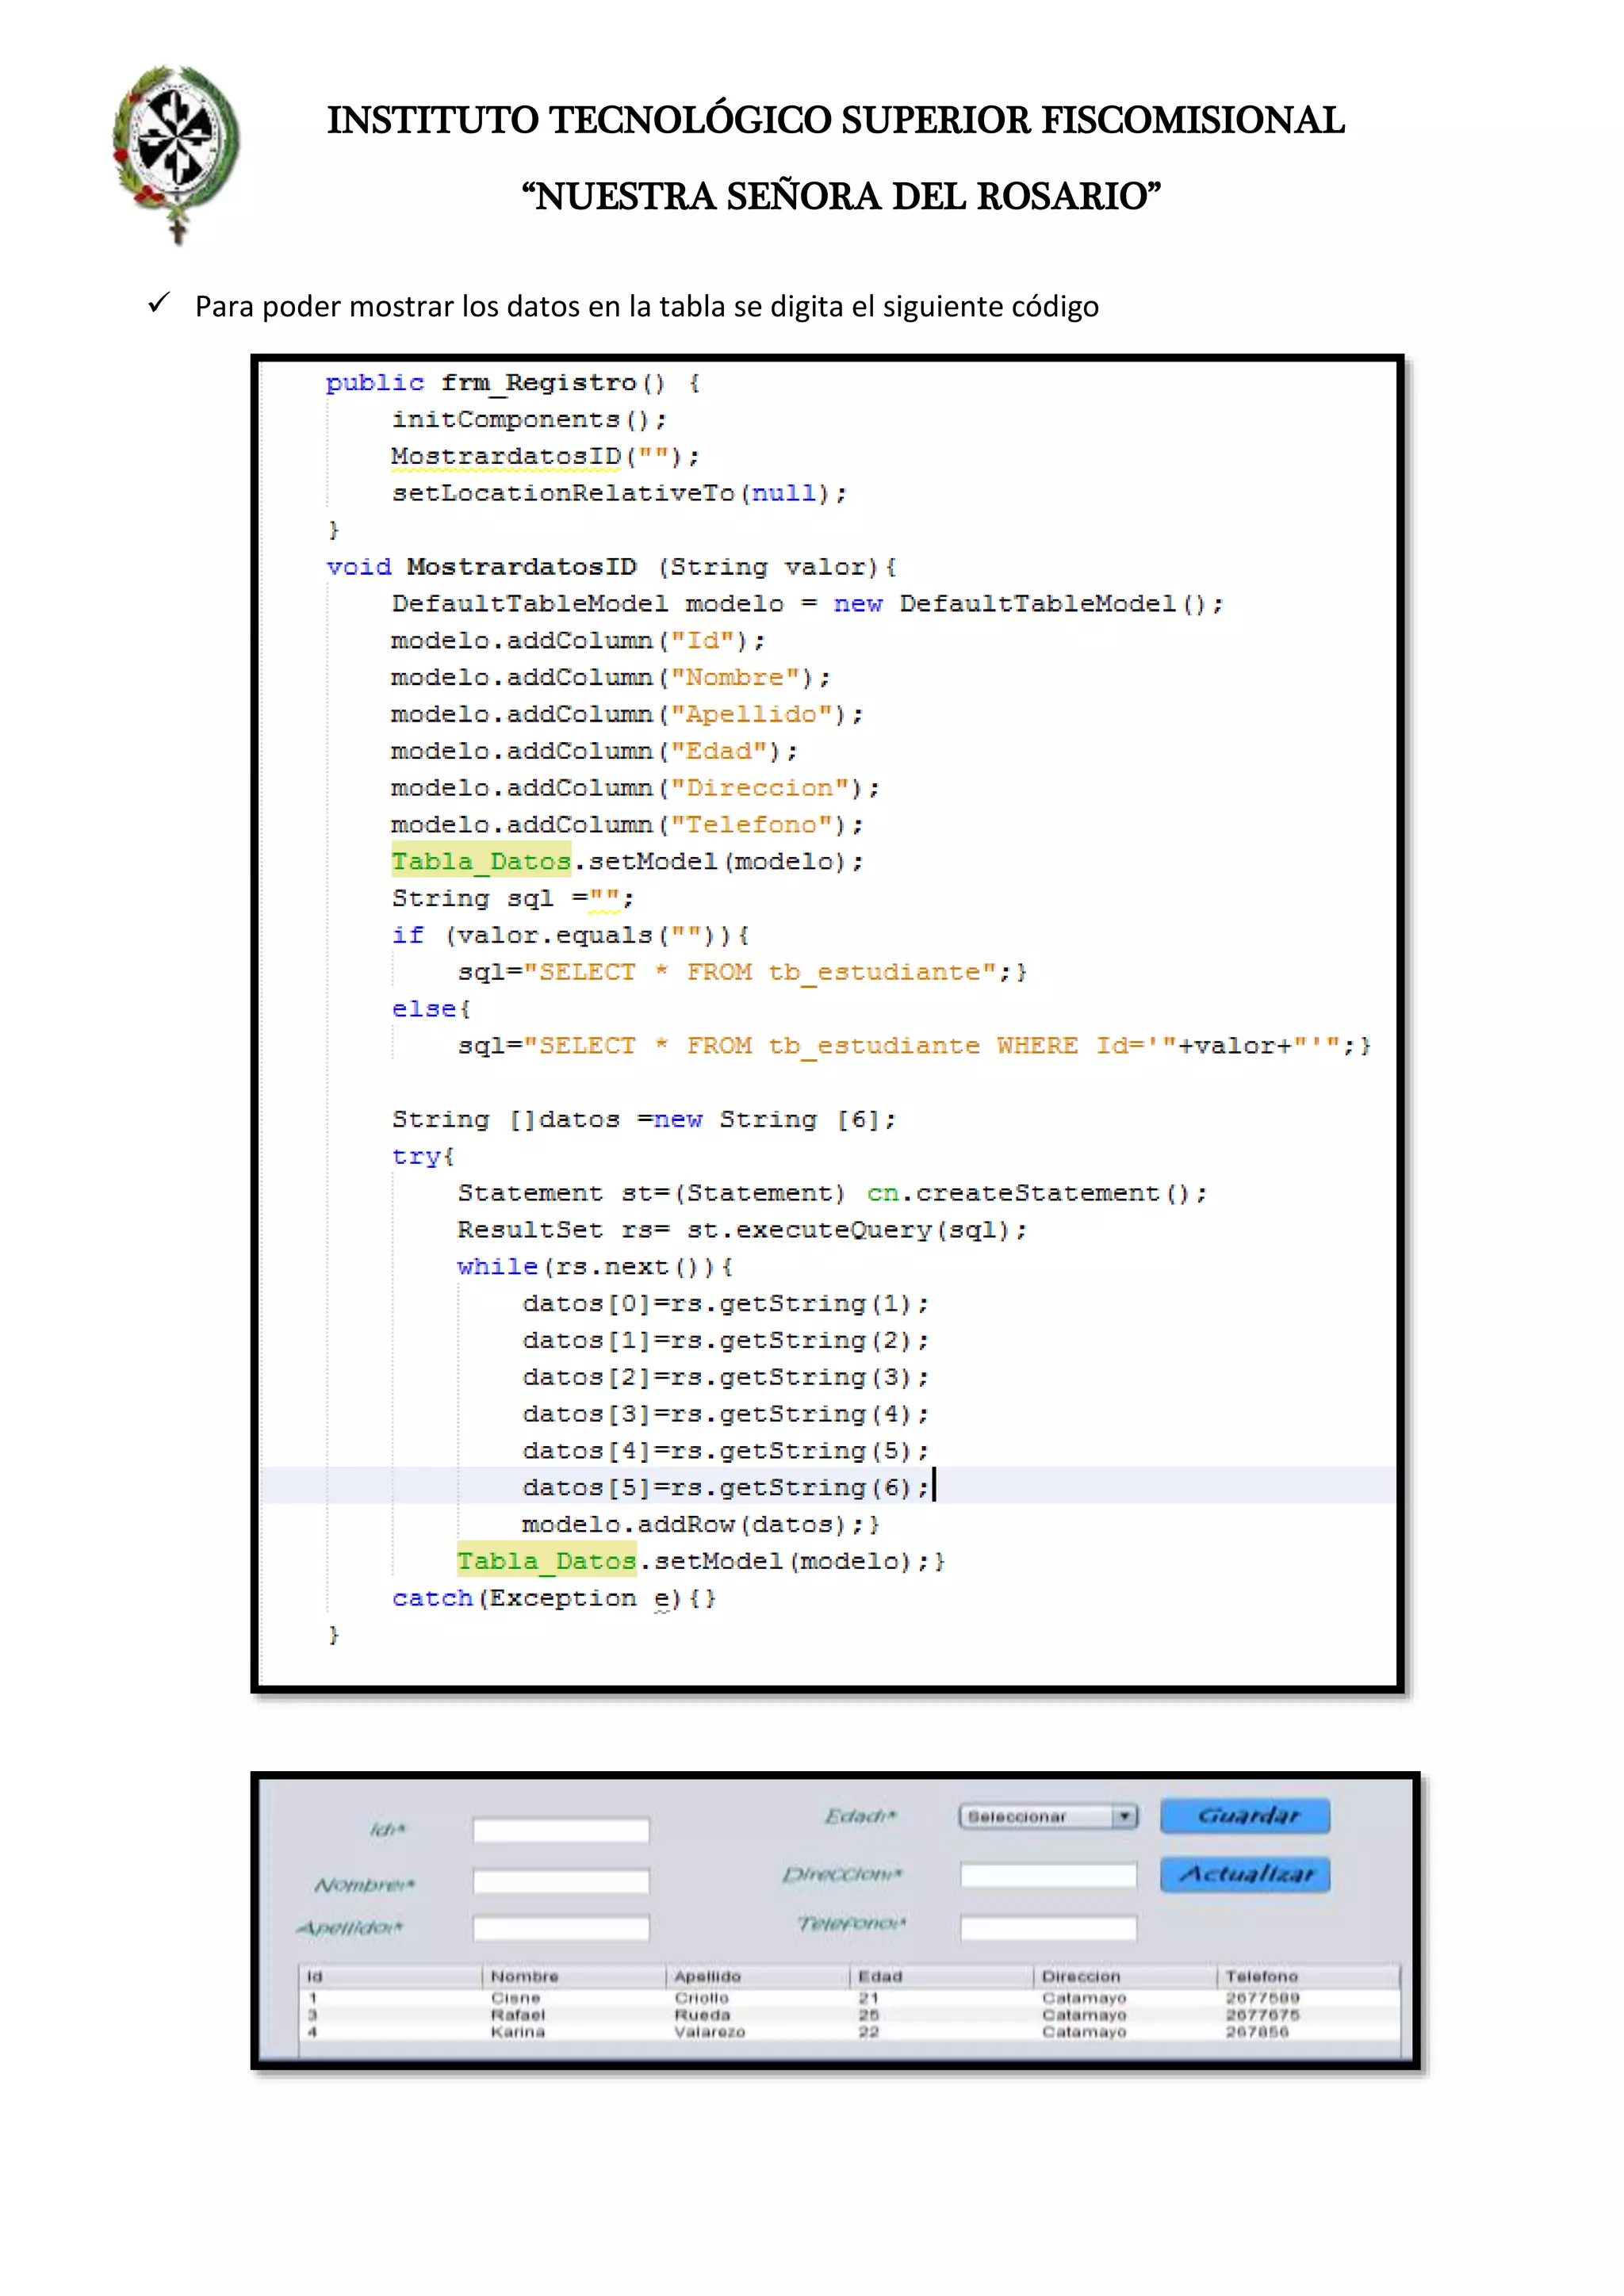This screenshot has width=1624, height=2296.
Task: Click the Id text field
Action: pyautogui.click(x=561, y=1831)
